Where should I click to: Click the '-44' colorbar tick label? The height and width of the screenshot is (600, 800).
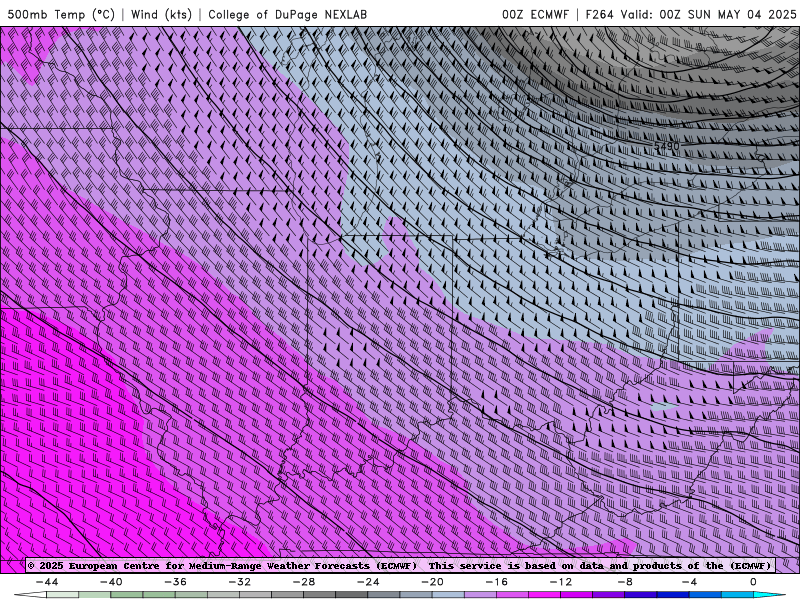click(x=47, y=582)
